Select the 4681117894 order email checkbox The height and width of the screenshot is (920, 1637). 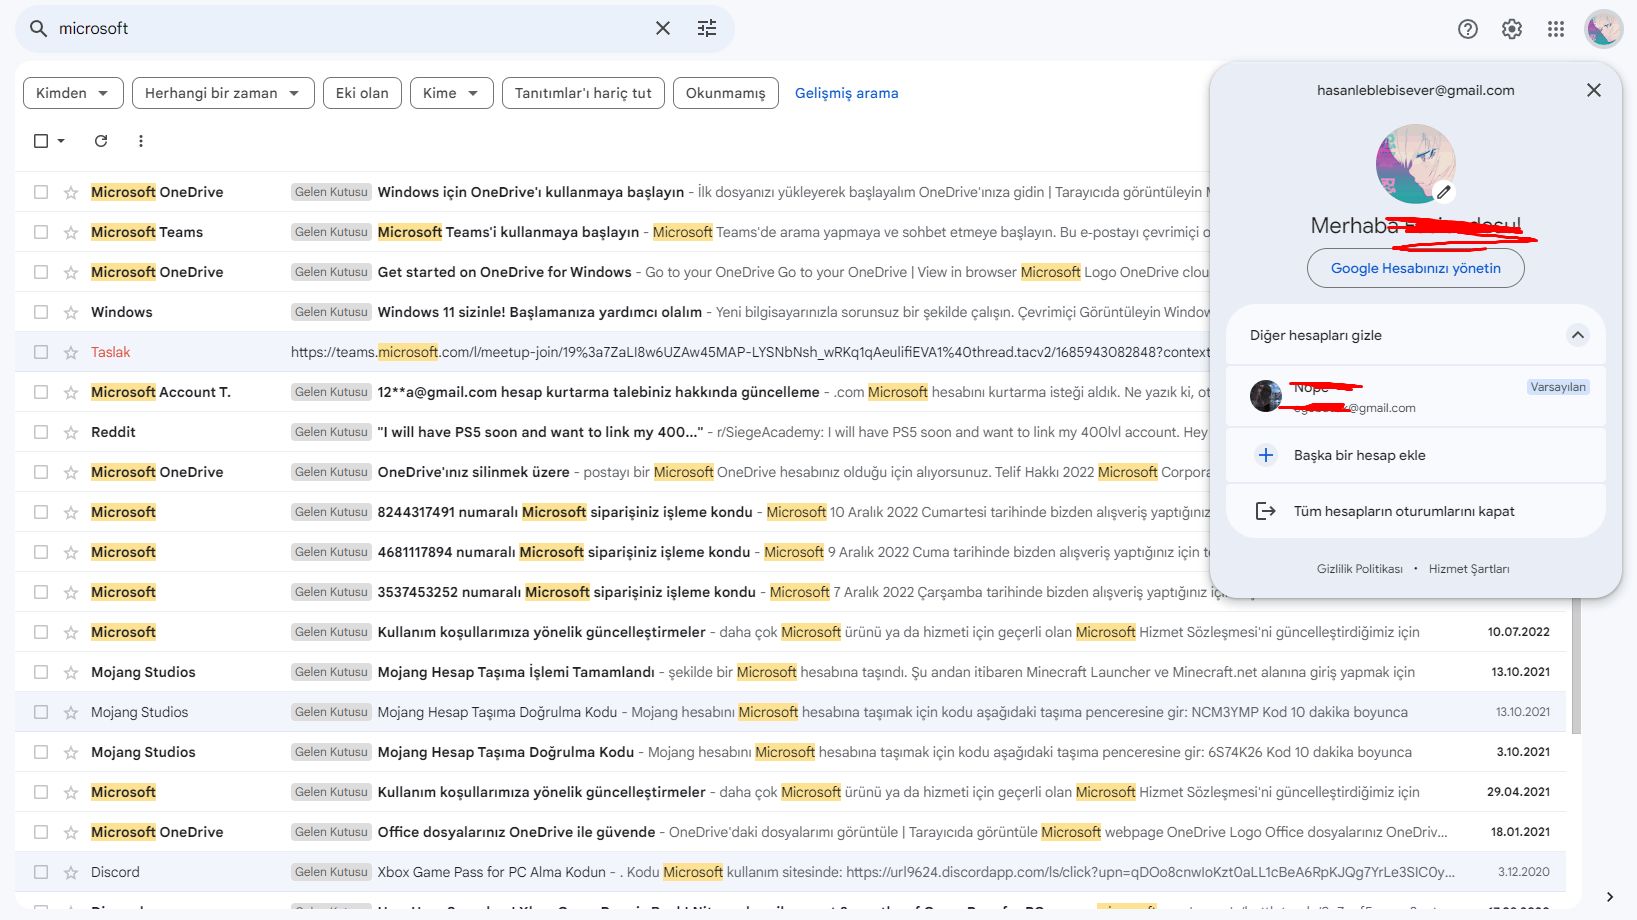pyautogui.click(x=41, y=552)
